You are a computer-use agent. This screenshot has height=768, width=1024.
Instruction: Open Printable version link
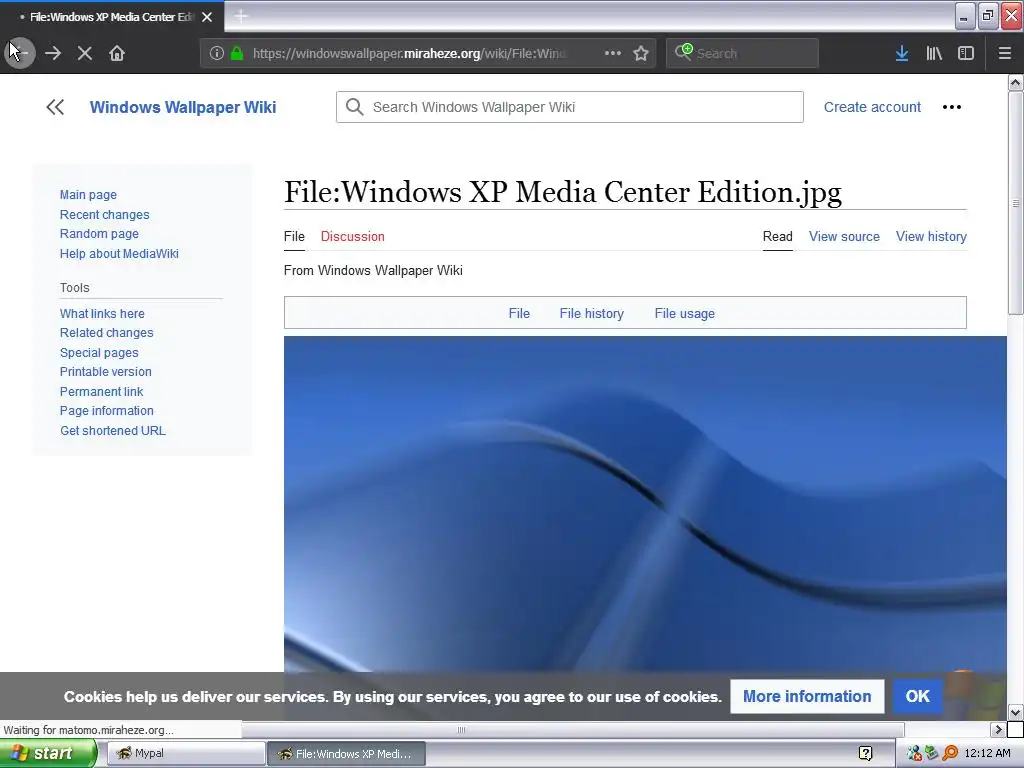point(106,372)
